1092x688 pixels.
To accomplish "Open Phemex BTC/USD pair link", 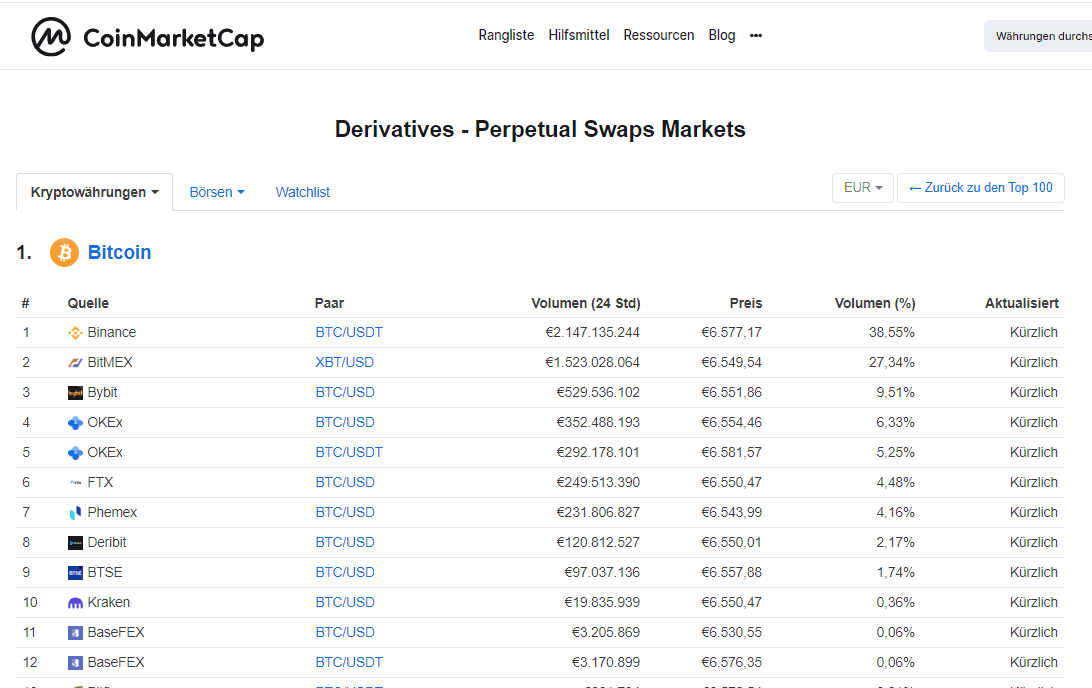I will [x=345, y=513].
